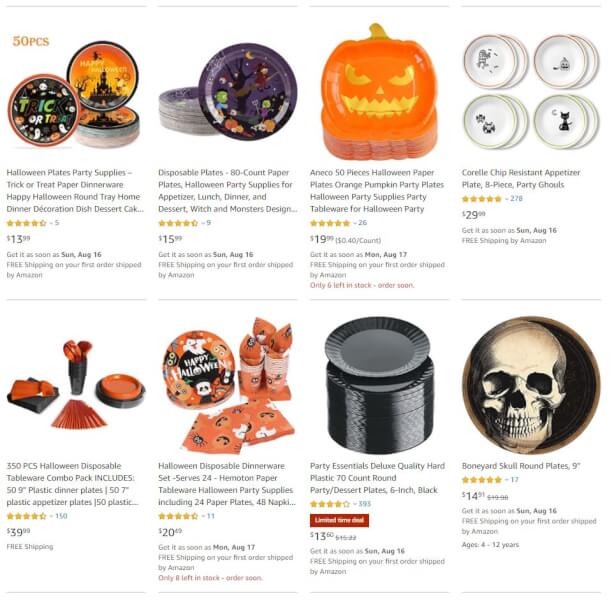View the 150 reviews for 350 PCS set
This screenshot has height=600, width=614.
pos(61,516)
